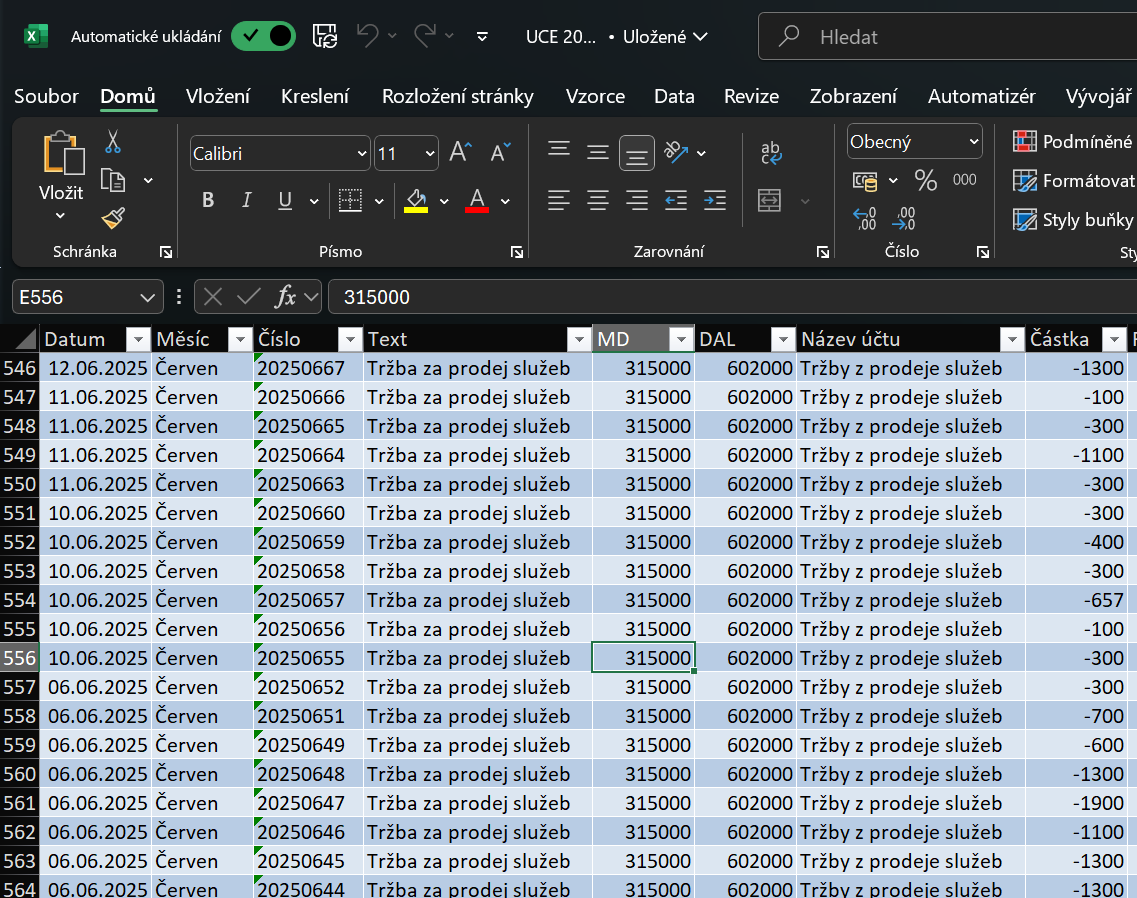Click the Styly buňky button
The height and width of the screenshot is (898, 1137).
tap(1074, 220)
